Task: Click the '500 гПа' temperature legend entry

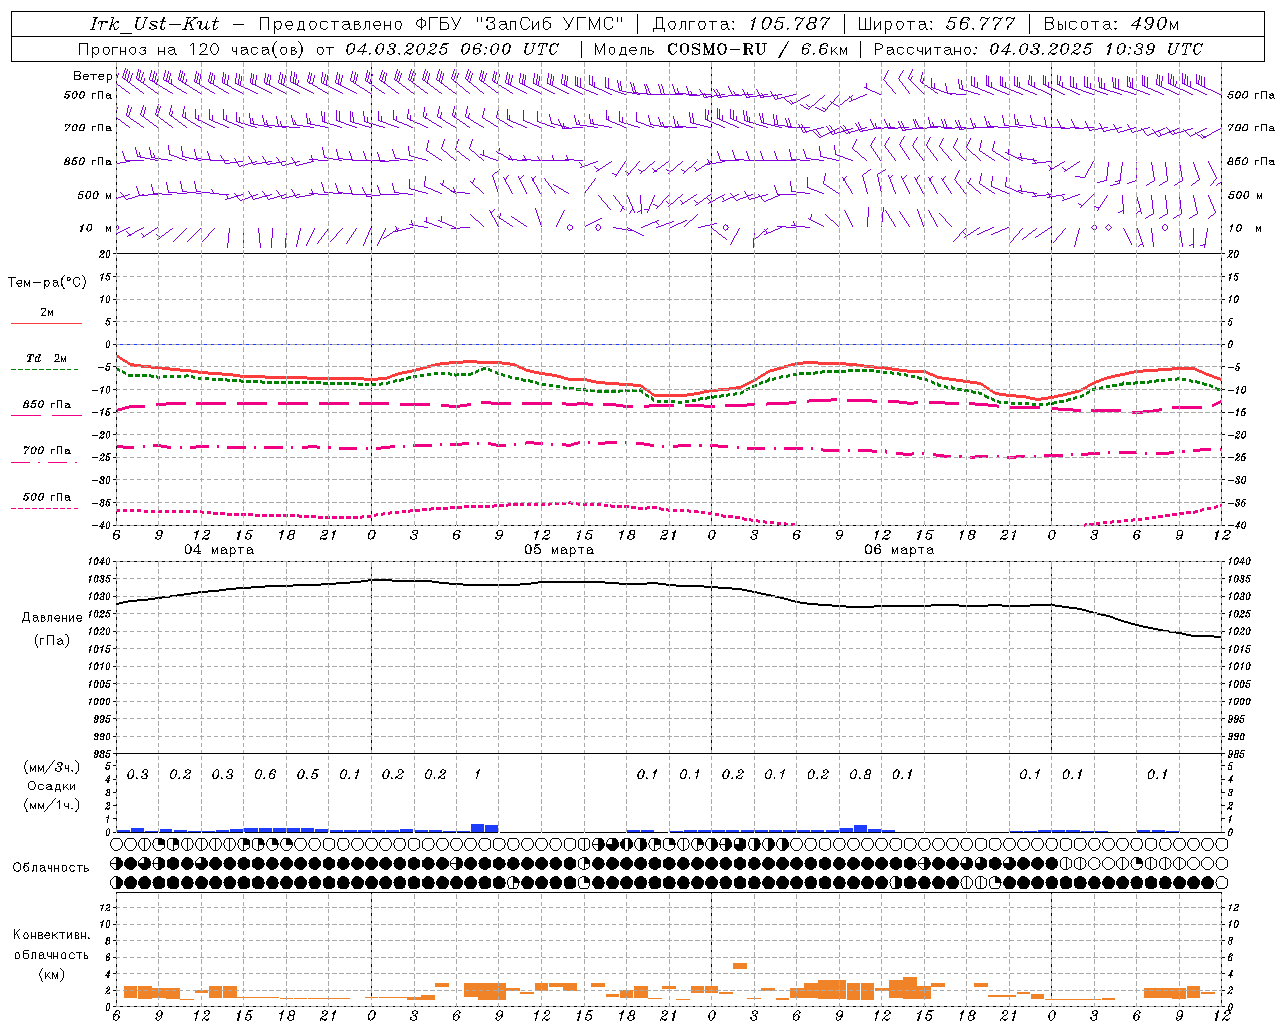Action: (47, 497)
